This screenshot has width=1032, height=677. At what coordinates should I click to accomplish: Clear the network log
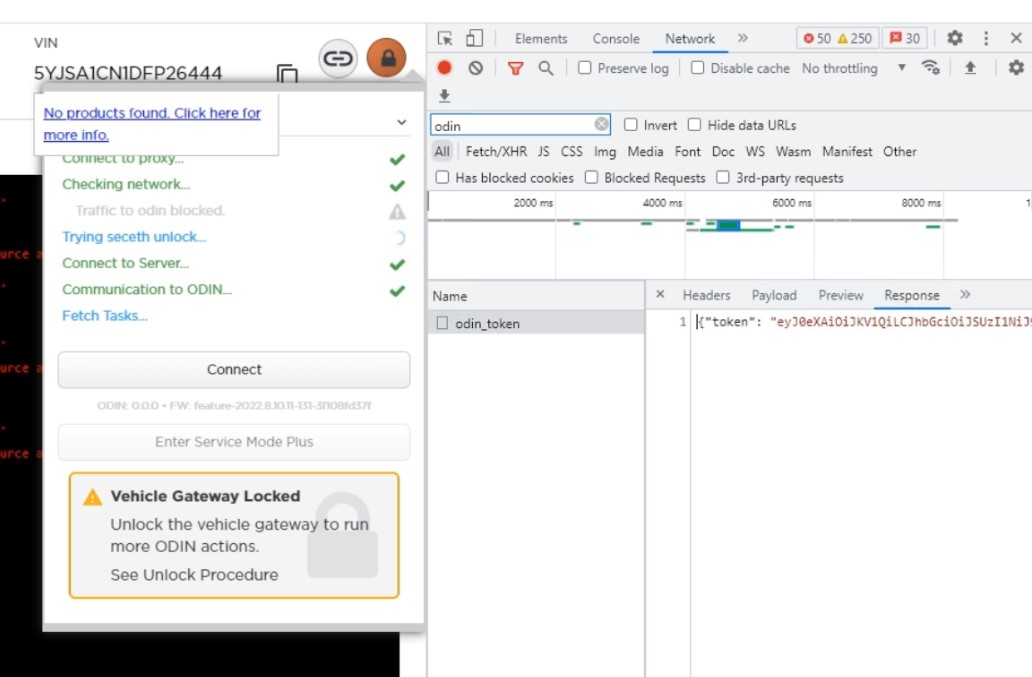(476, 68)
